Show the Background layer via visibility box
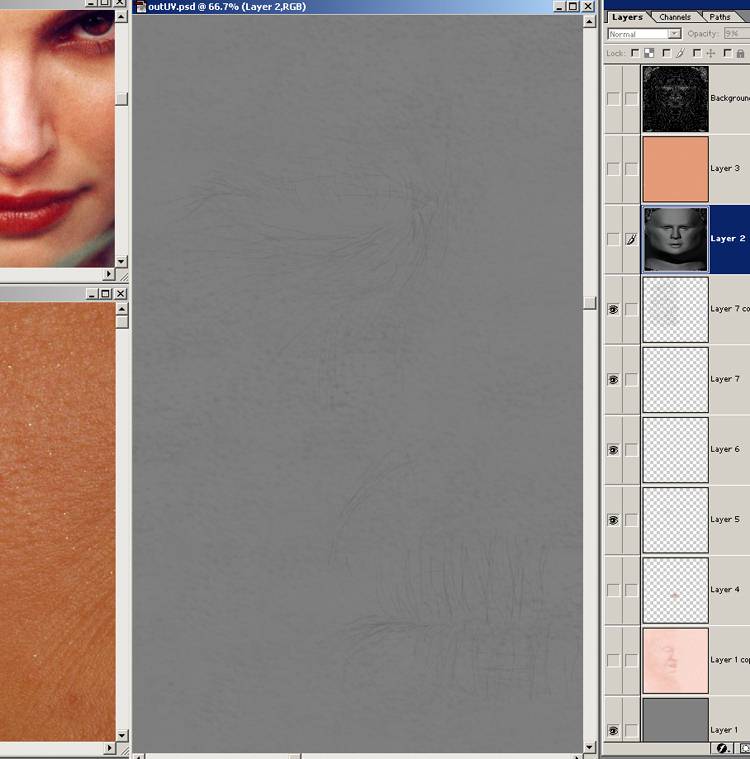This screenshot has width=750, height=759. coord(613,99)
